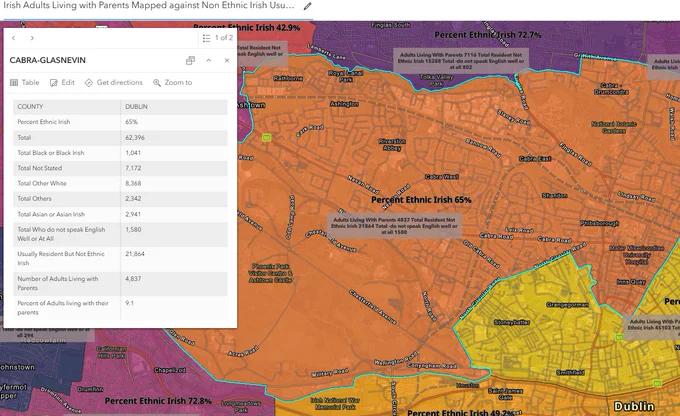
Task: Select the Total Not Stated label
Action: tap(40, 168)
